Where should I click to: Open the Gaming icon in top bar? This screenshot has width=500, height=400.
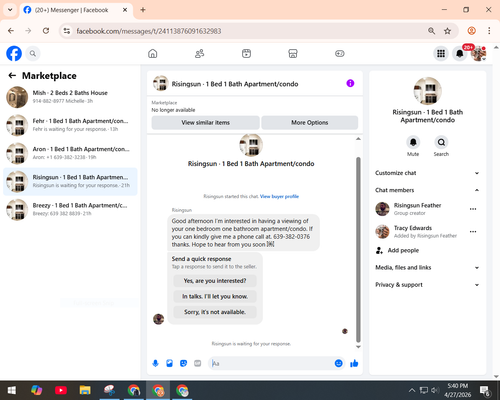tap(340, 53)
